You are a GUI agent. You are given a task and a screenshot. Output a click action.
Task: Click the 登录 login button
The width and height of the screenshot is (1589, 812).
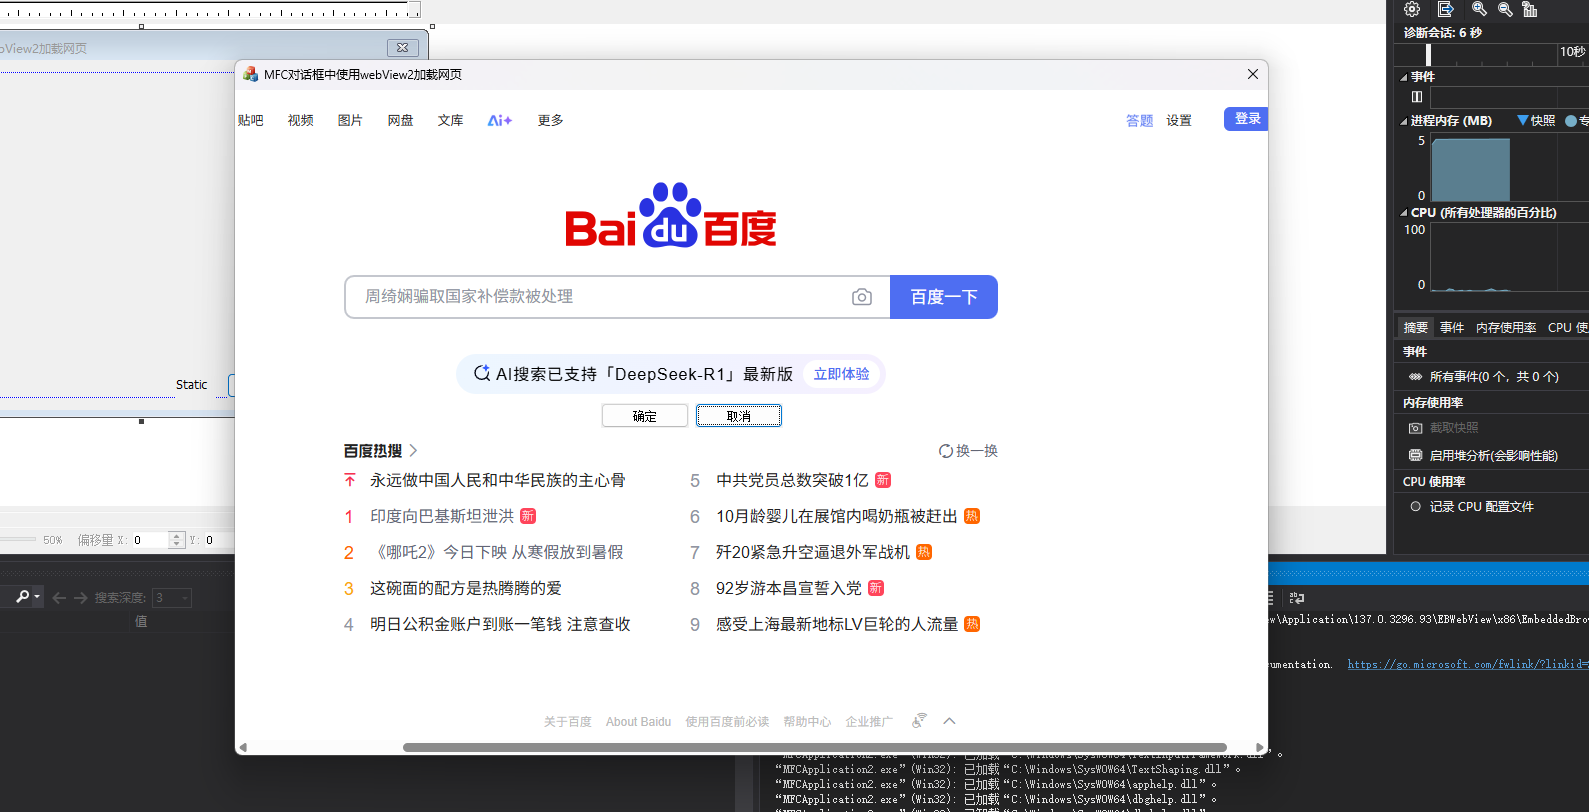1246,119
